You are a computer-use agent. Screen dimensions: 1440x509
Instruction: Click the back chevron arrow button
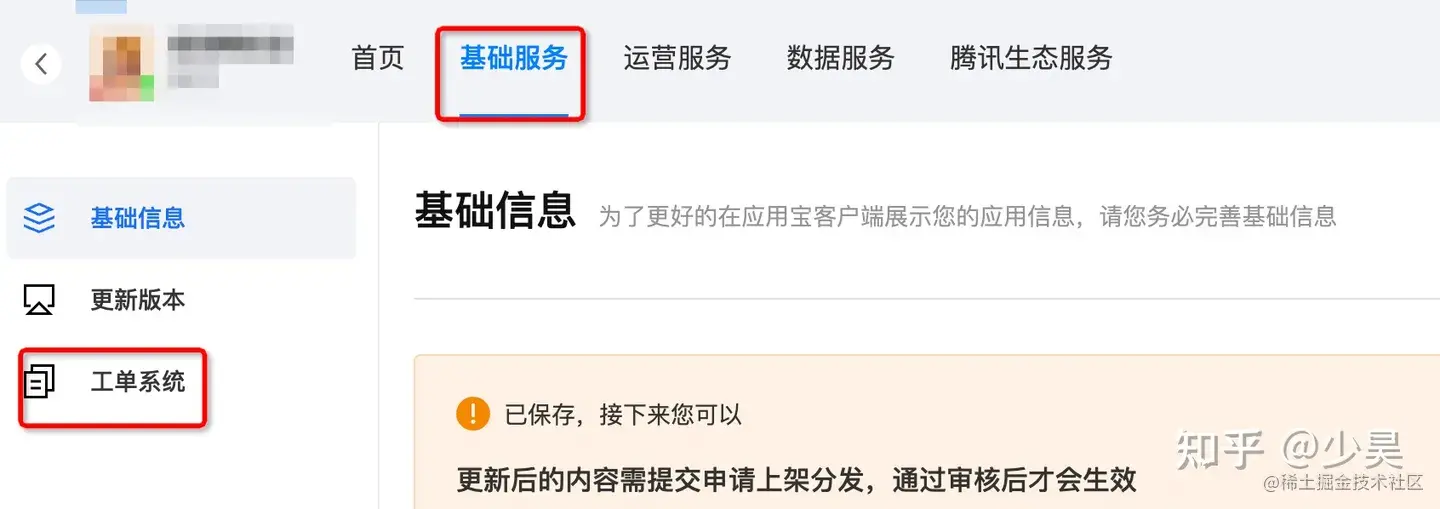pyautogui.click(x=41, y=64)
